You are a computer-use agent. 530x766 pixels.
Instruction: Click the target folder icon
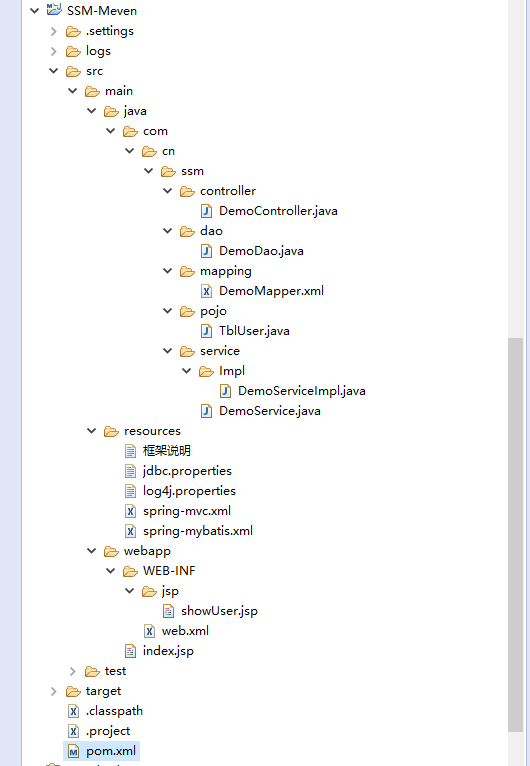tap(73, 691)
